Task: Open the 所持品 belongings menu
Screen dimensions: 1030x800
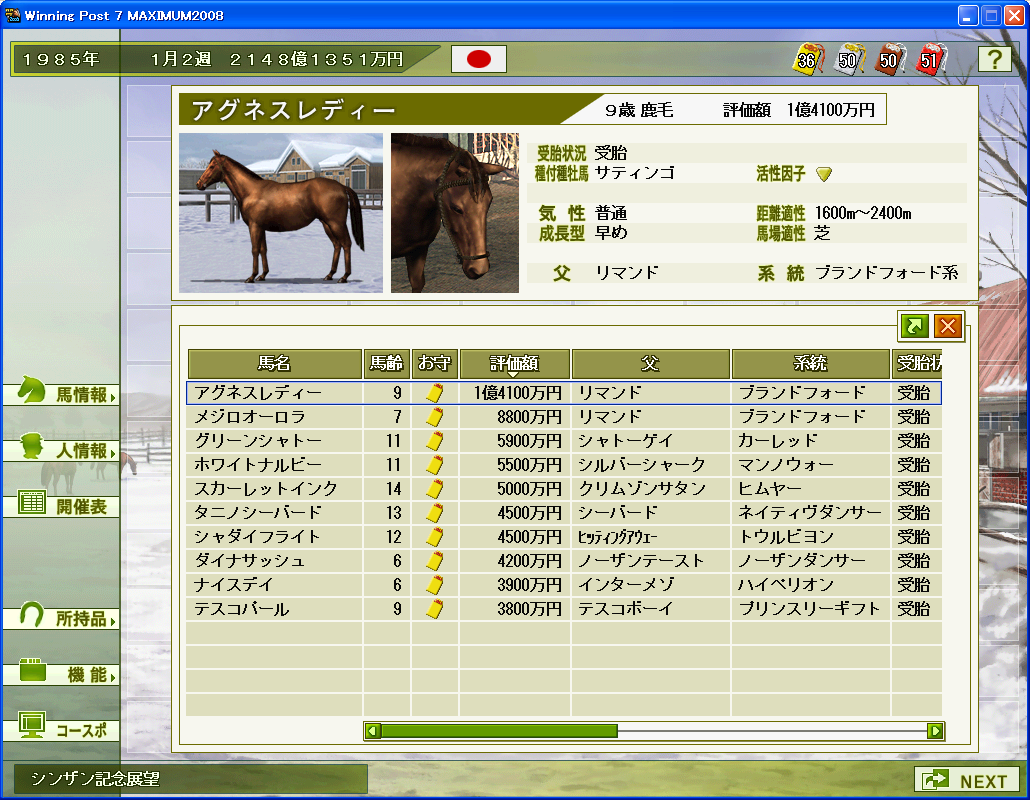Action: pos(62,618)
